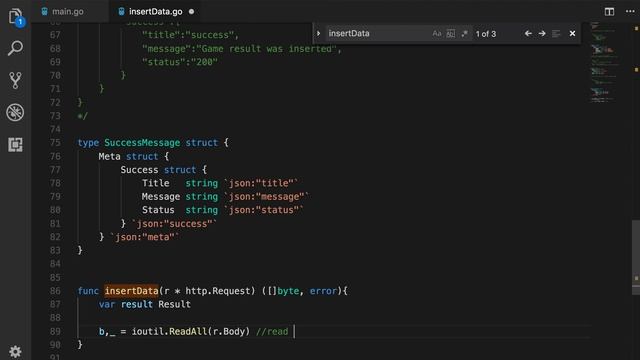Go to previous match arrow
Screen dimensions: 640x360
[528, 33]
